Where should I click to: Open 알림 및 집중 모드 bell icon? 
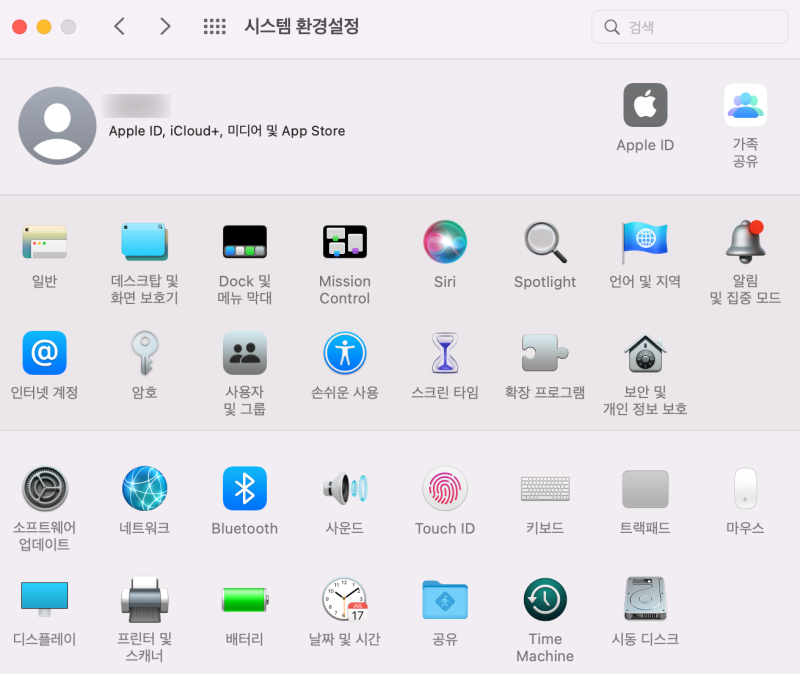pos(745,242)
